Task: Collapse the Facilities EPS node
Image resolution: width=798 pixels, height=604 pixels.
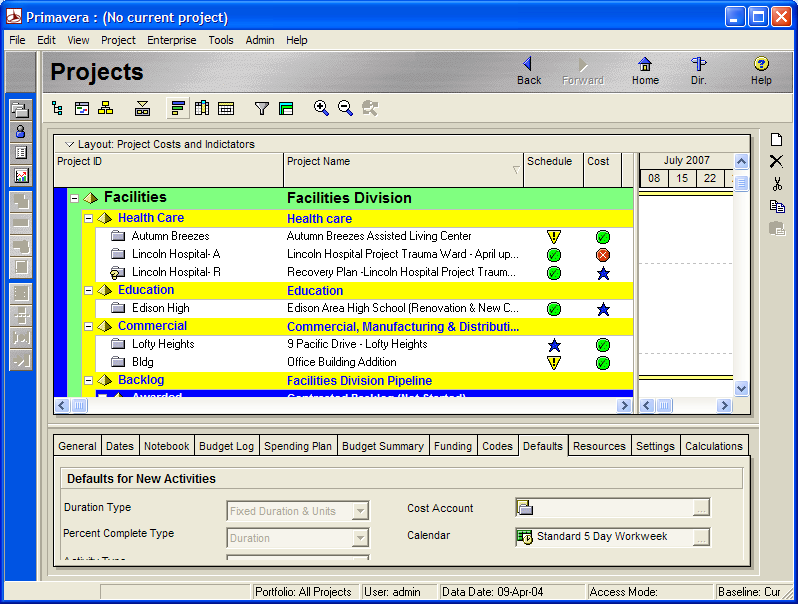Action: [x=74, y=198]
